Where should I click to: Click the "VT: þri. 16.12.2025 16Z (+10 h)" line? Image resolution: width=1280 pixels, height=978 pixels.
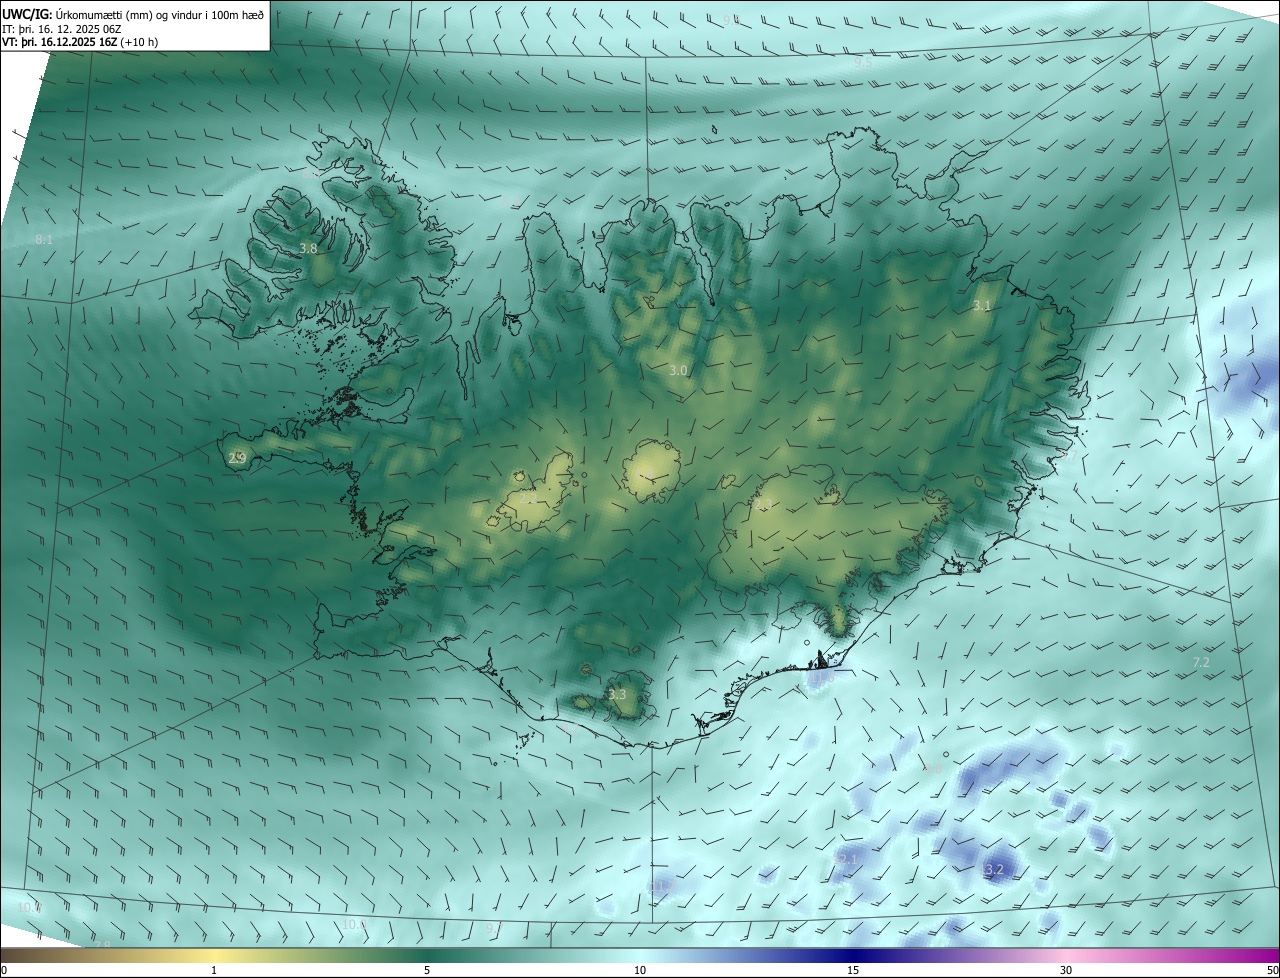click(80, 43)
